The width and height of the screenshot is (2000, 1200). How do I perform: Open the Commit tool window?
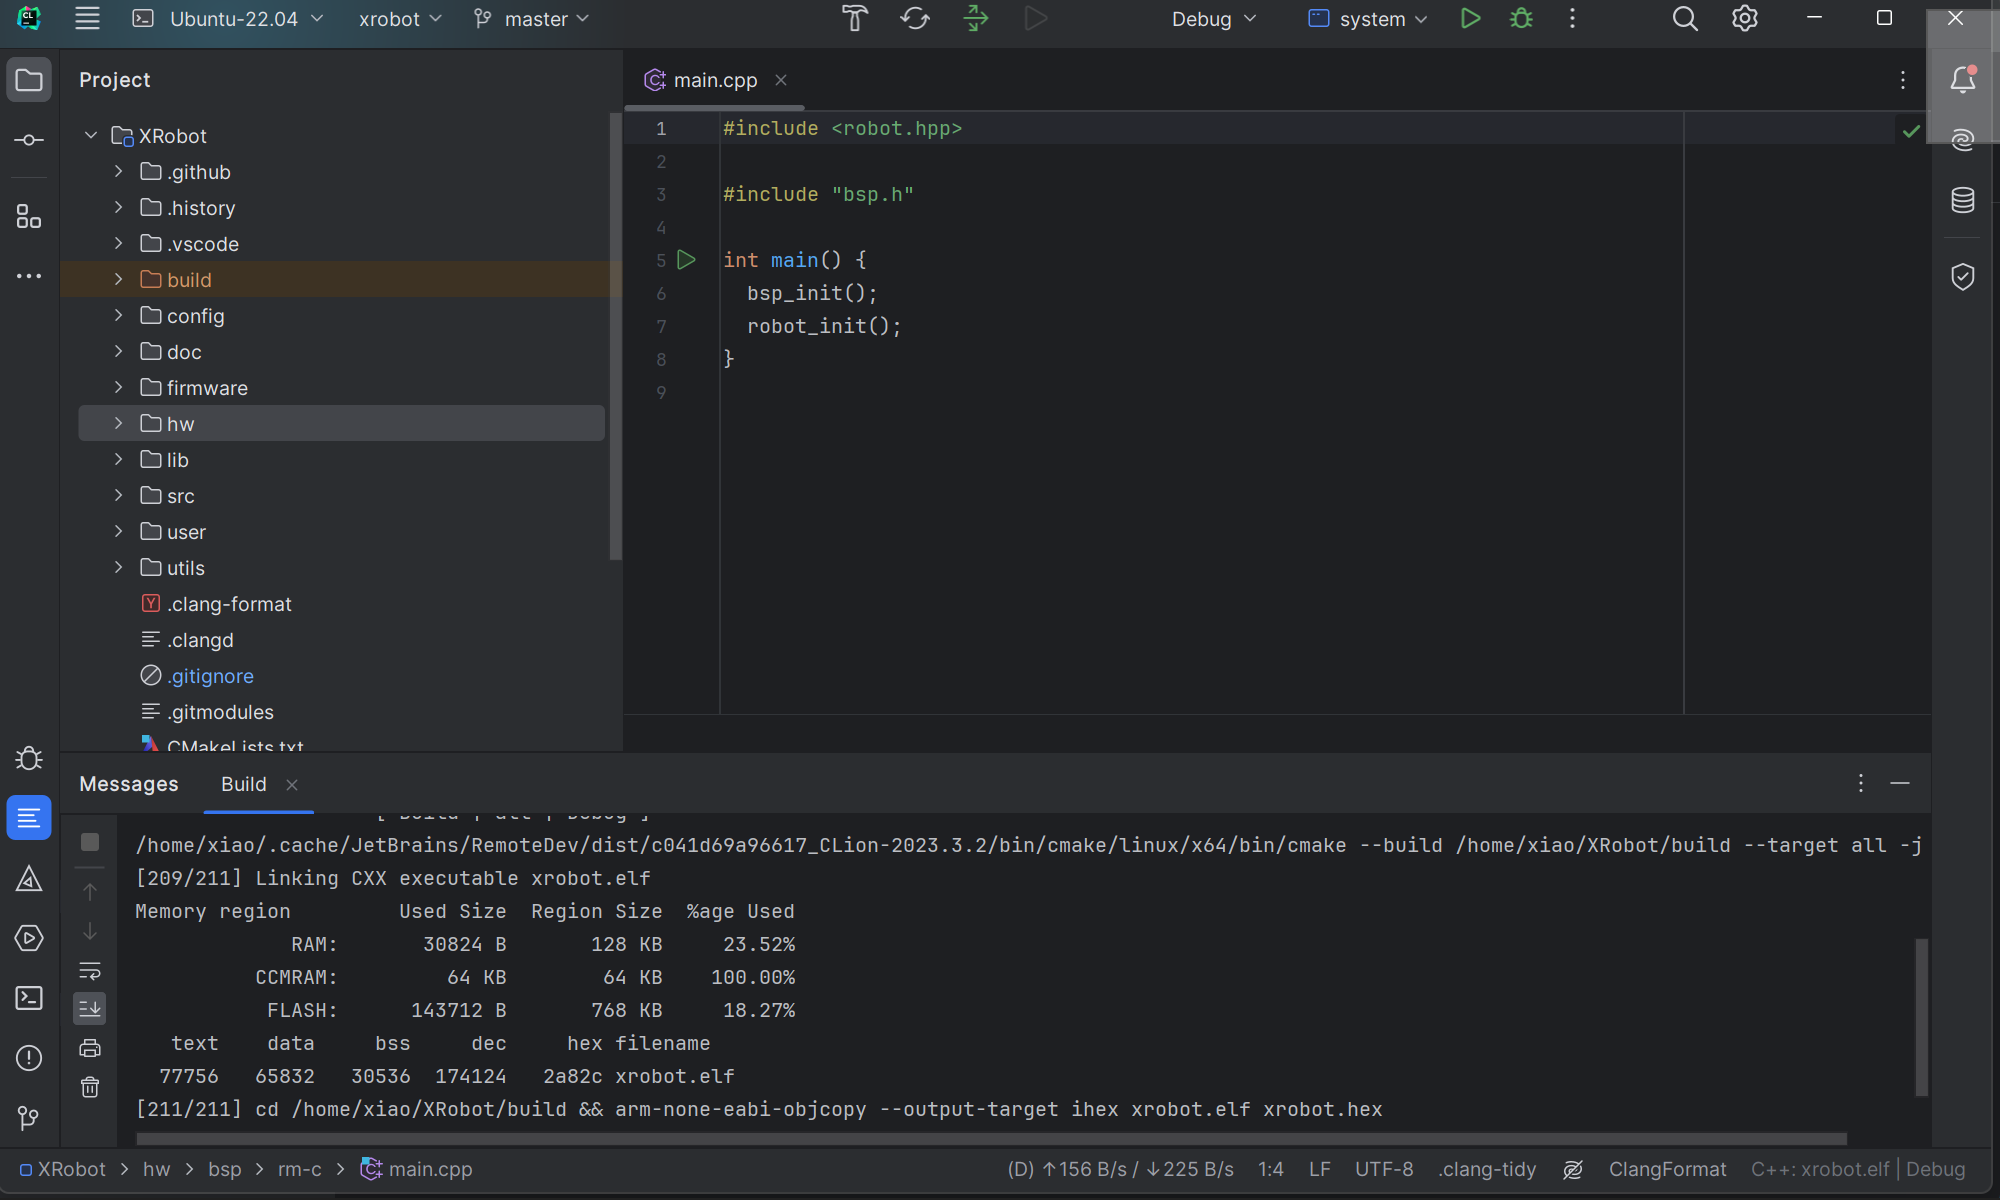29,140
